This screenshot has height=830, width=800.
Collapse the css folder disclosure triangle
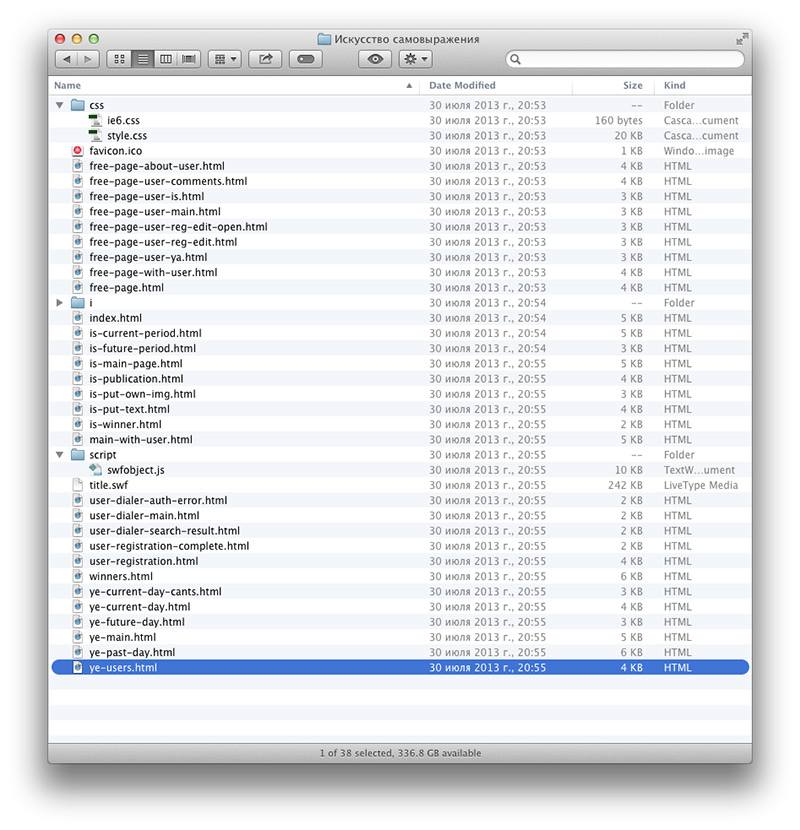pyautogui.click(x=60, y=105)
